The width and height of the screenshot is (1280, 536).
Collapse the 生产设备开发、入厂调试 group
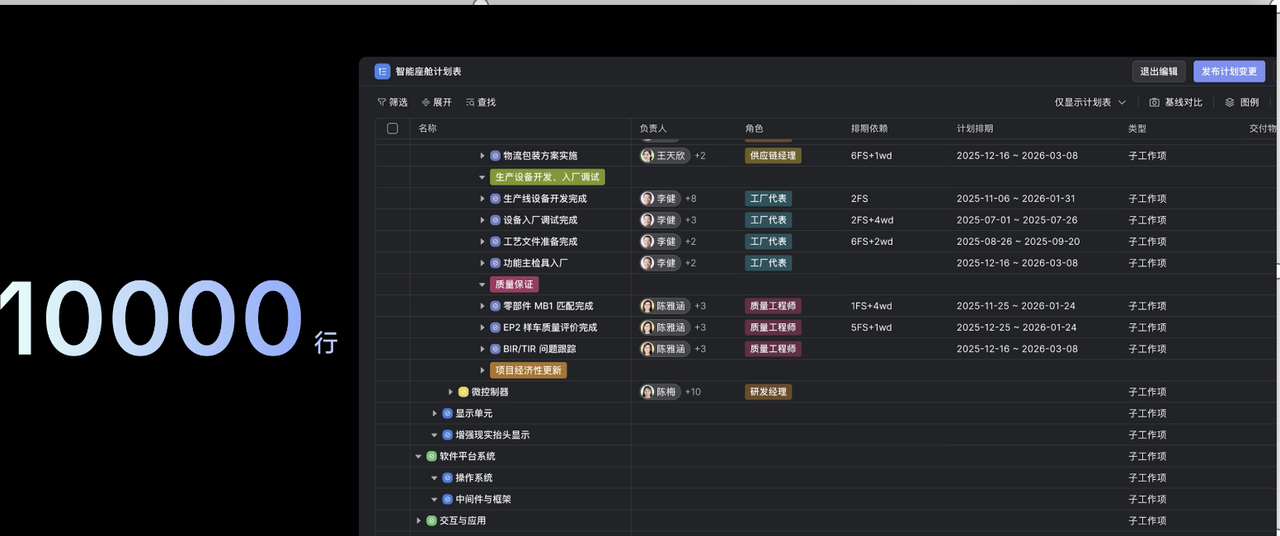tap(482, 177)
